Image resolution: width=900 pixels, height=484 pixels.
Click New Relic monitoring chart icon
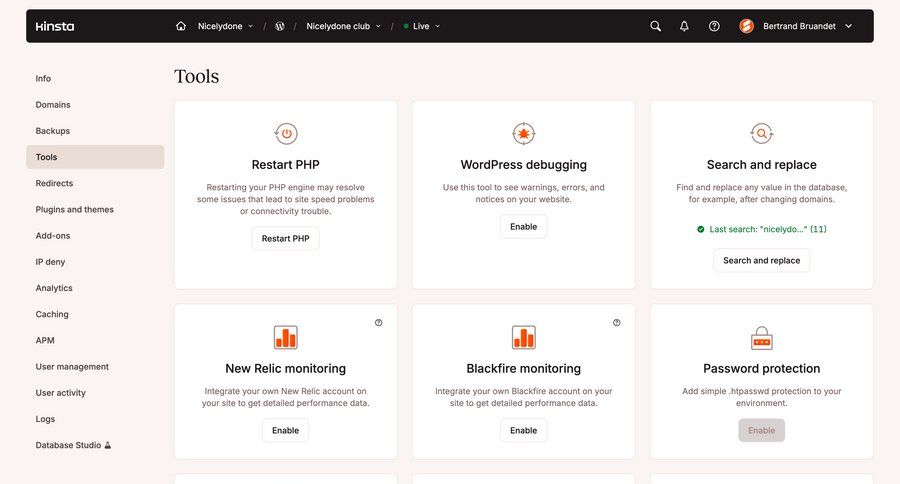click(x=286, y=338)
